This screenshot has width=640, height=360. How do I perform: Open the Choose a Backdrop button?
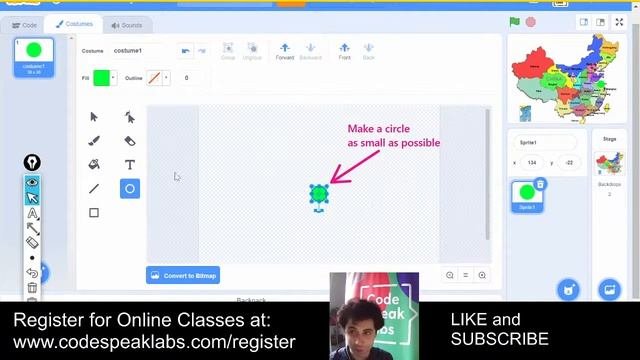(610, 290)
